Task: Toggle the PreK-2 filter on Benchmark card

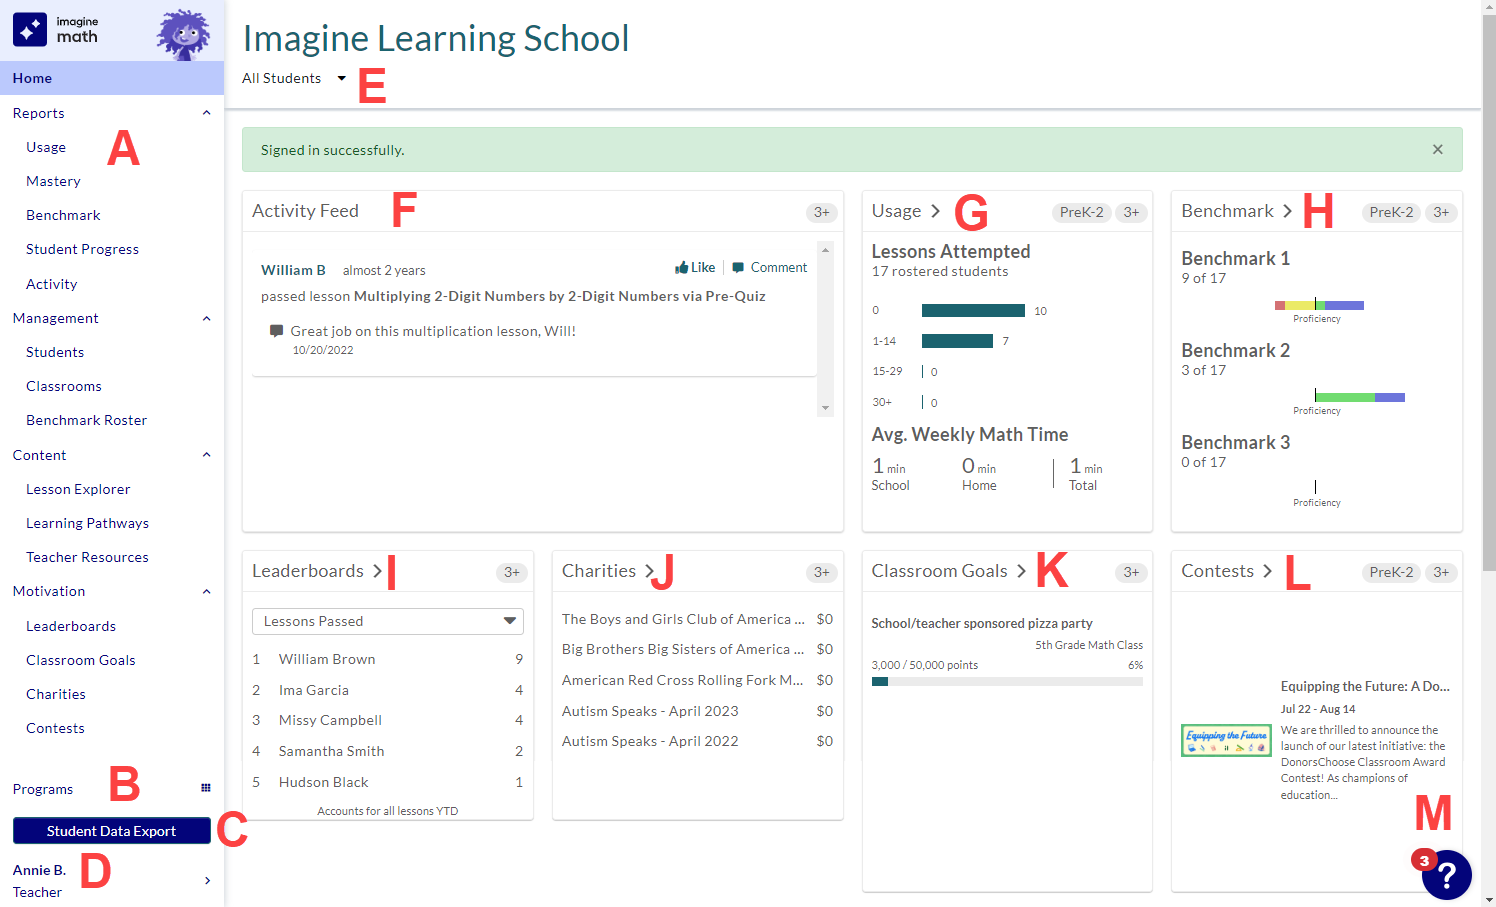Action: coord(1391,212)
